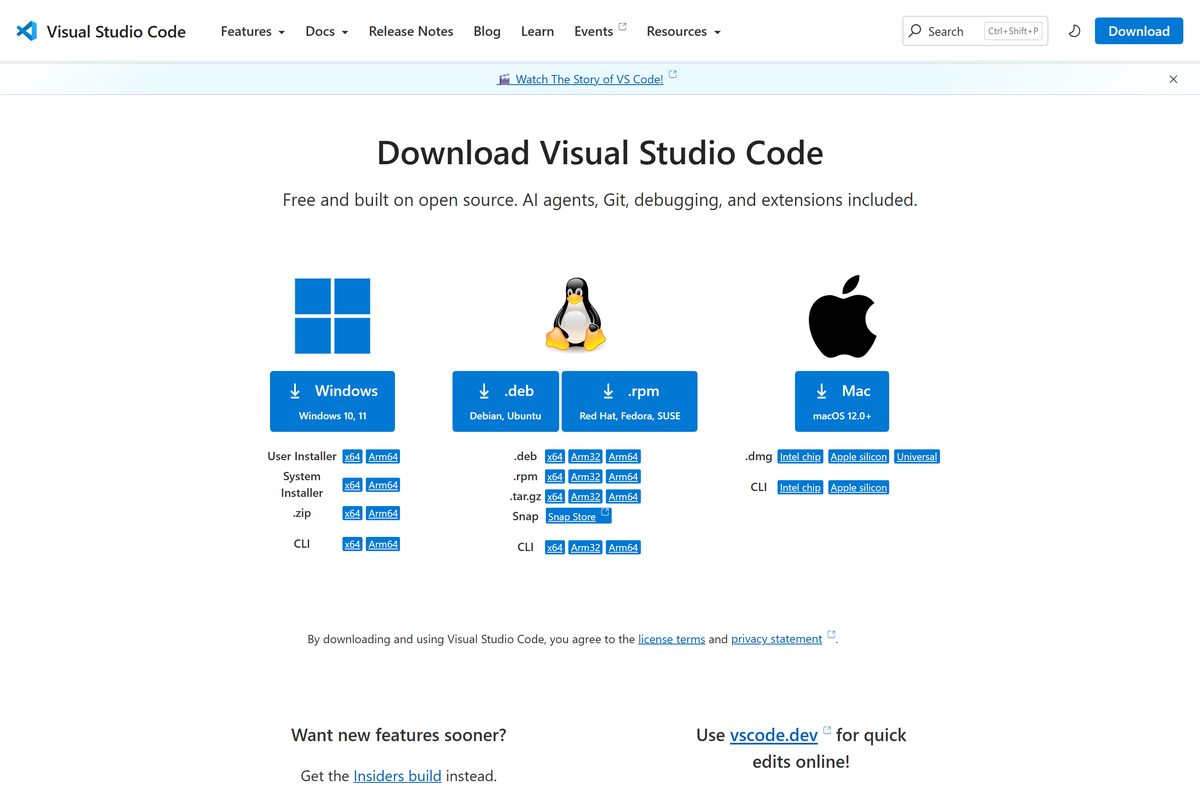Click the Download Visual Studio Code heading
The height and width of the screenshot is (792, 1200).
(x=600, y=153)
